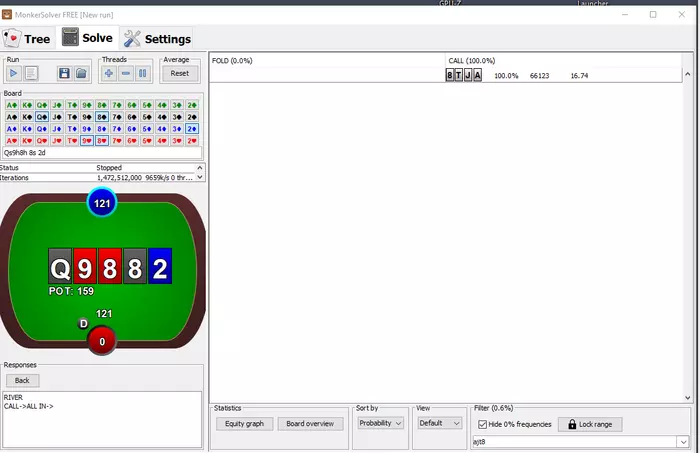The width and height of the screenshot is (700, 453).
Task: Load a saved run with the folder icon
Action: [81, 73]
